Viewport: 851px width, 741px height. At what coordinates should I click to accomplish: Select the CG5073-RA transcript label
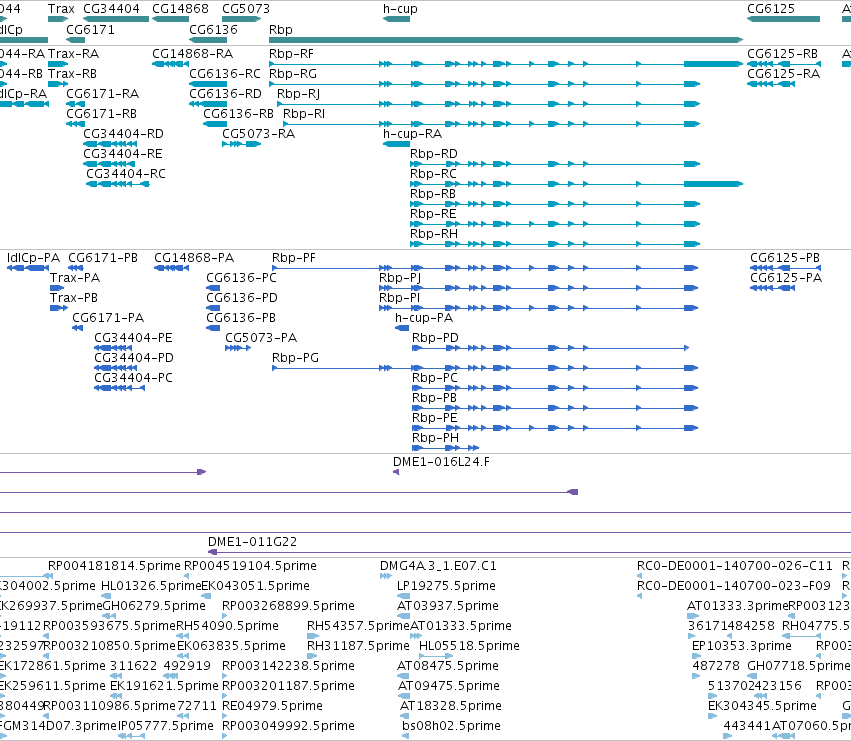coord(258,134)
